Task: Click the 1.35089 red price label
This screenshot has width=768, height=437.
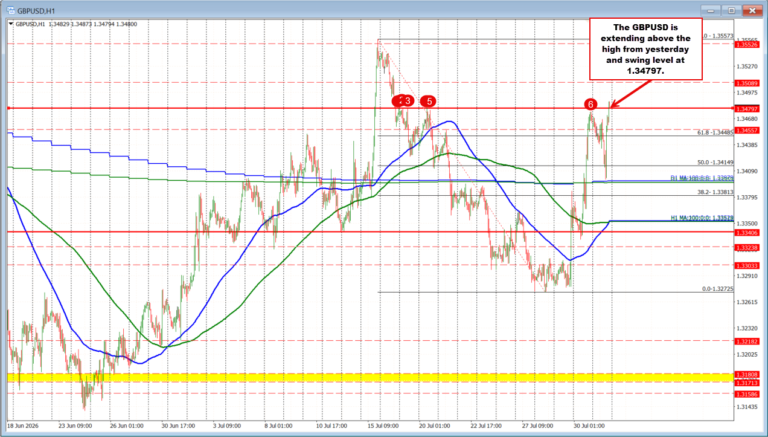Action: click(x=746, y=83)
